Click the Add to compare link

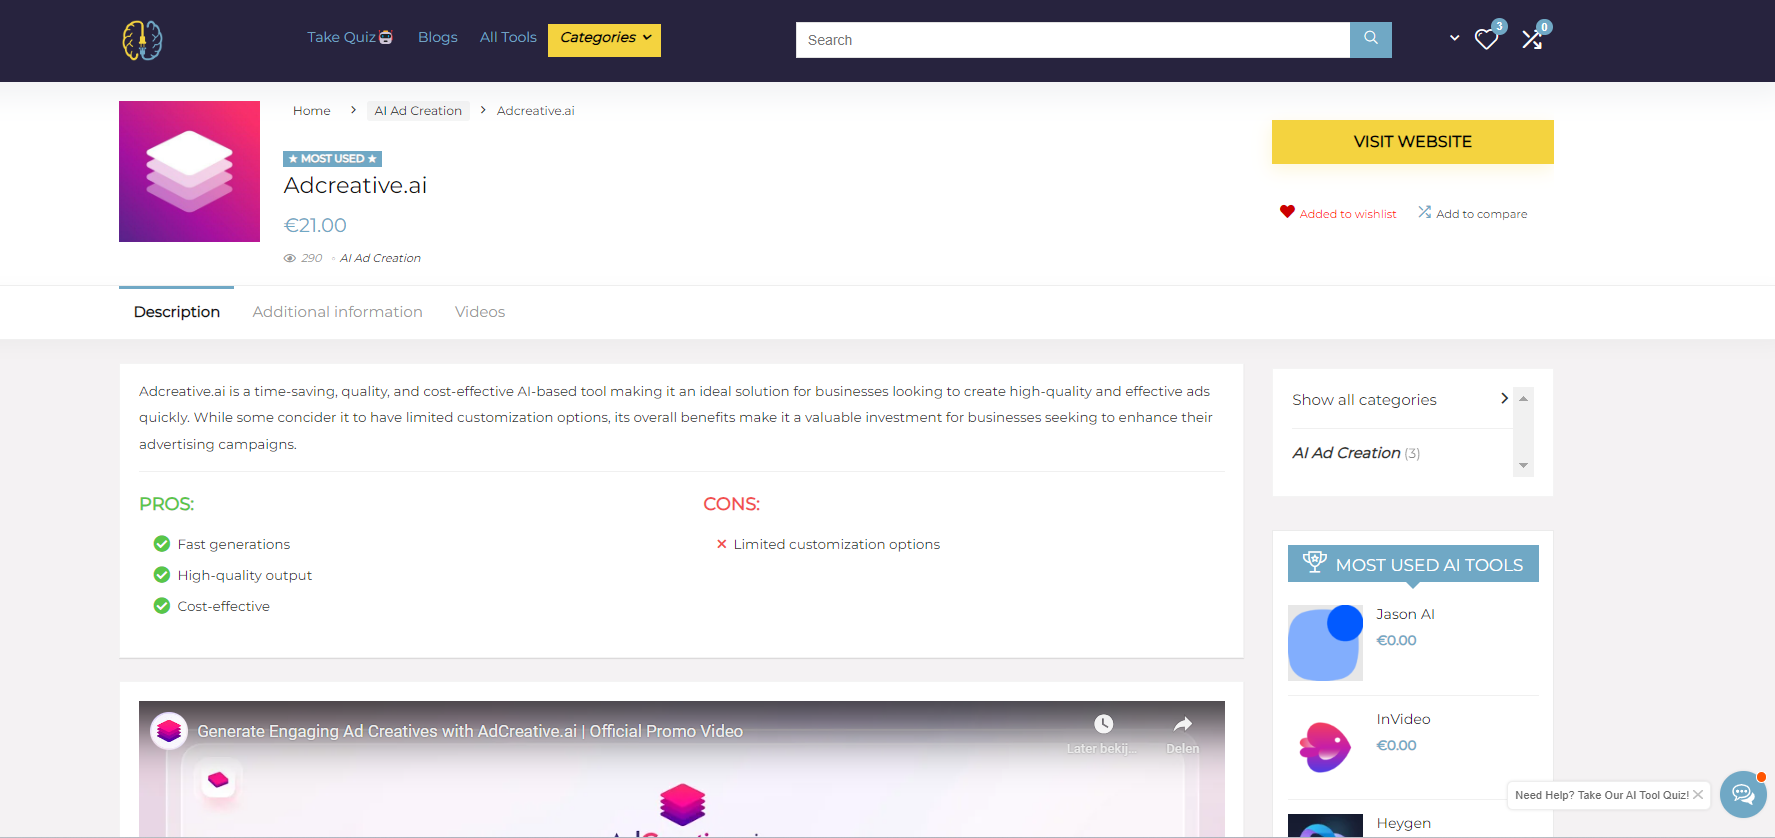(1482, 214)
